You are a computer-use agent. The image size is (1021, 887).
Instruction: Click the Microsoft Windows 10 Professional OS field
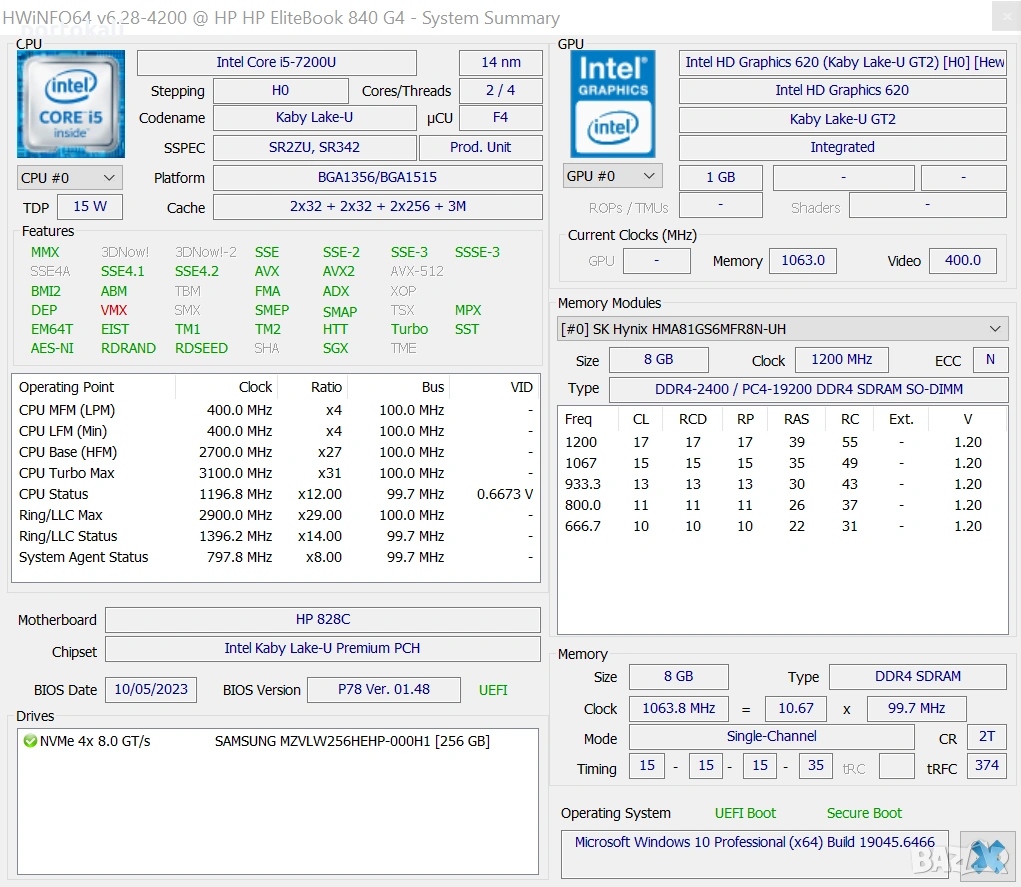coord(755,842)
